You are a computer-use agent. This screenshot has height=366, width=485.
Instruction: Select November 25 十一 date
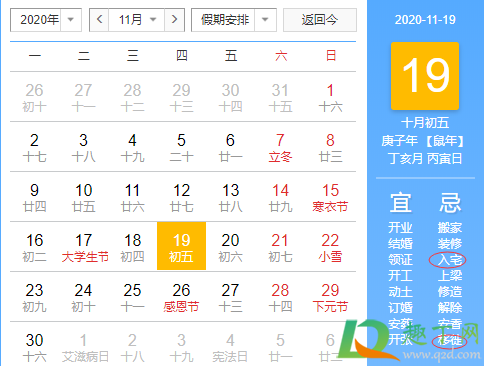click(x=132, y=297)
